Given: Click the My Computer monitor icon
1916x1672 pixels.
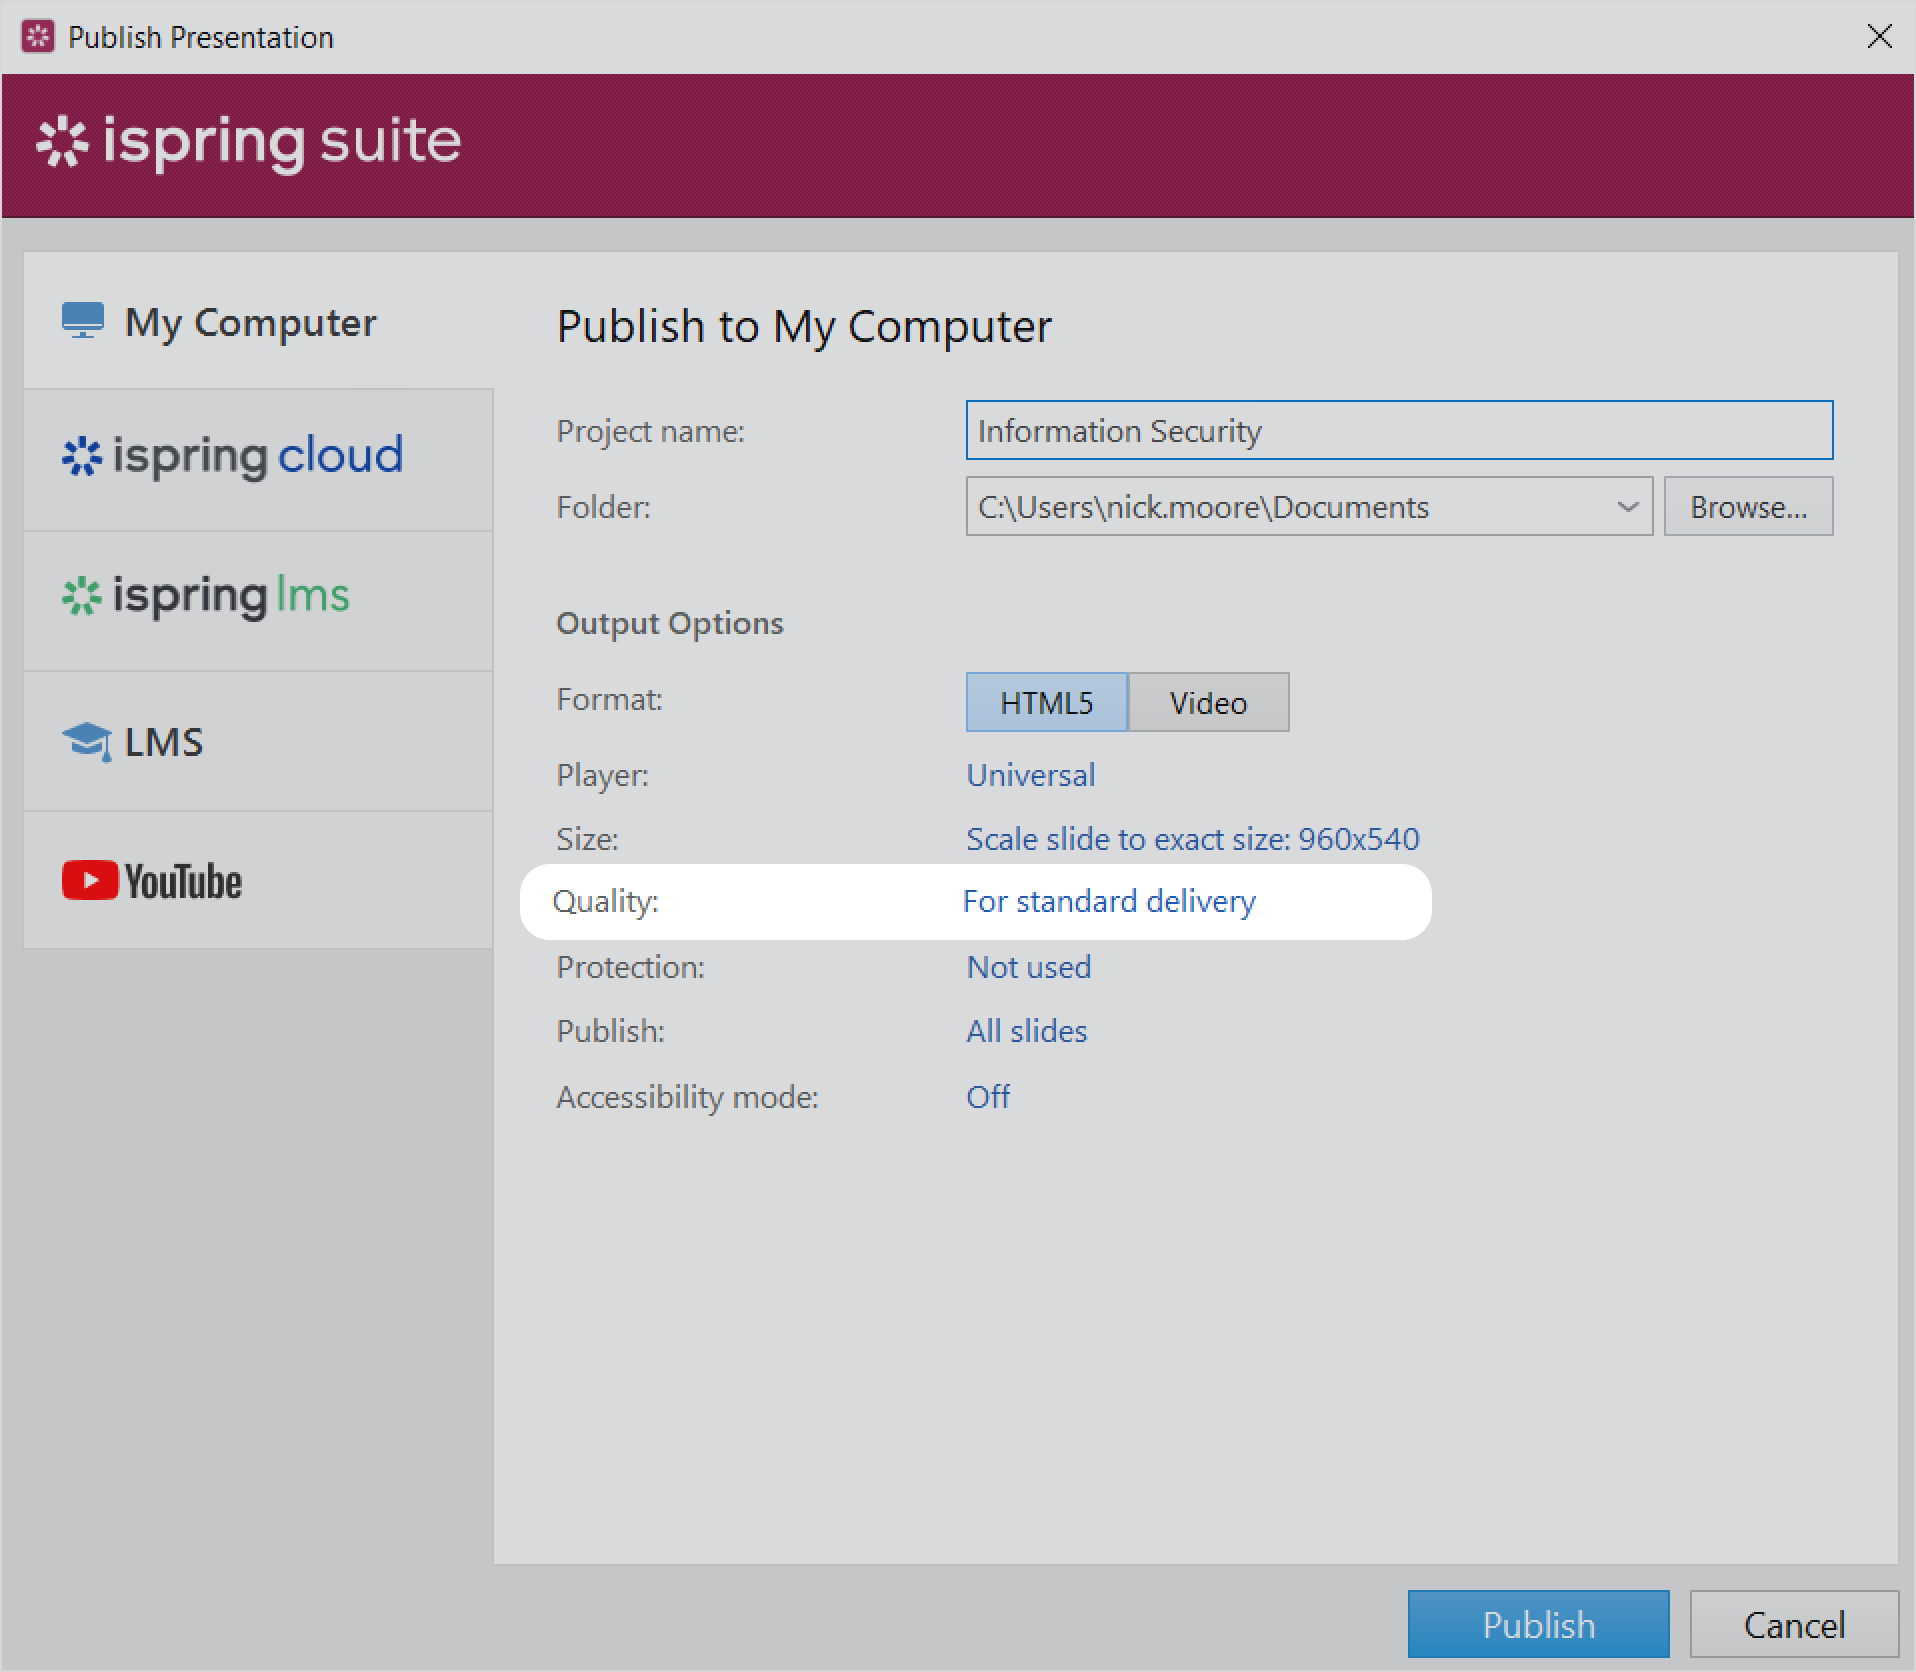Looking at the screenshot, I should point(83,321).
